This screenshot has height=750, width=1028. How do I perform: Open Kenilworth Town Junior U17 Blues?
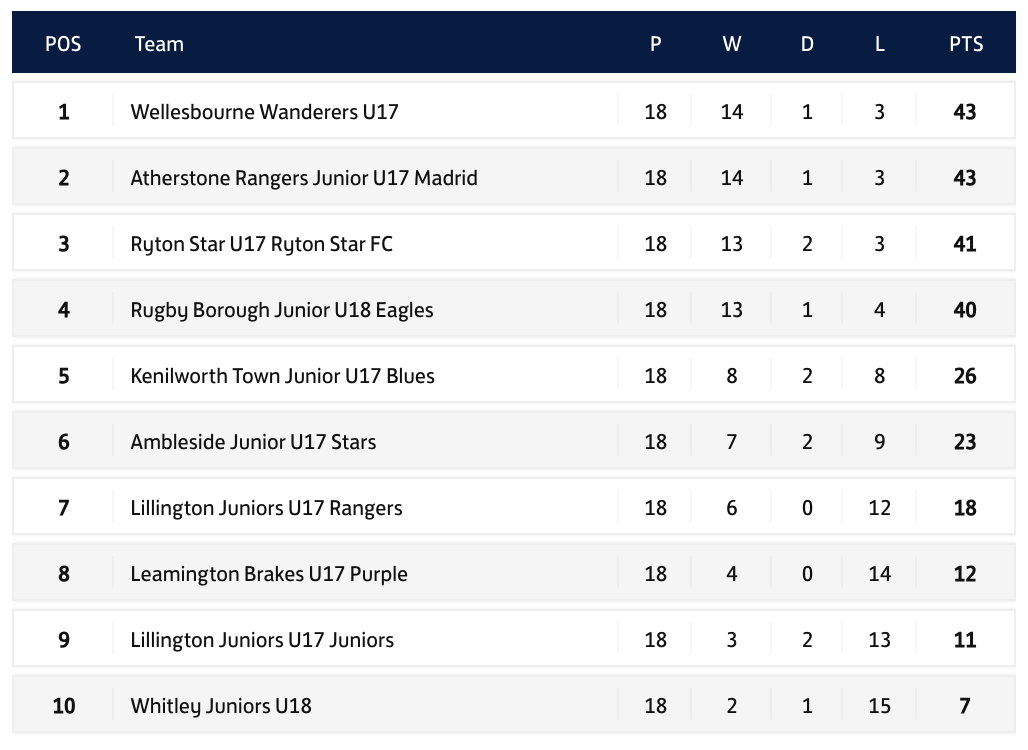[x=283, y=376]
